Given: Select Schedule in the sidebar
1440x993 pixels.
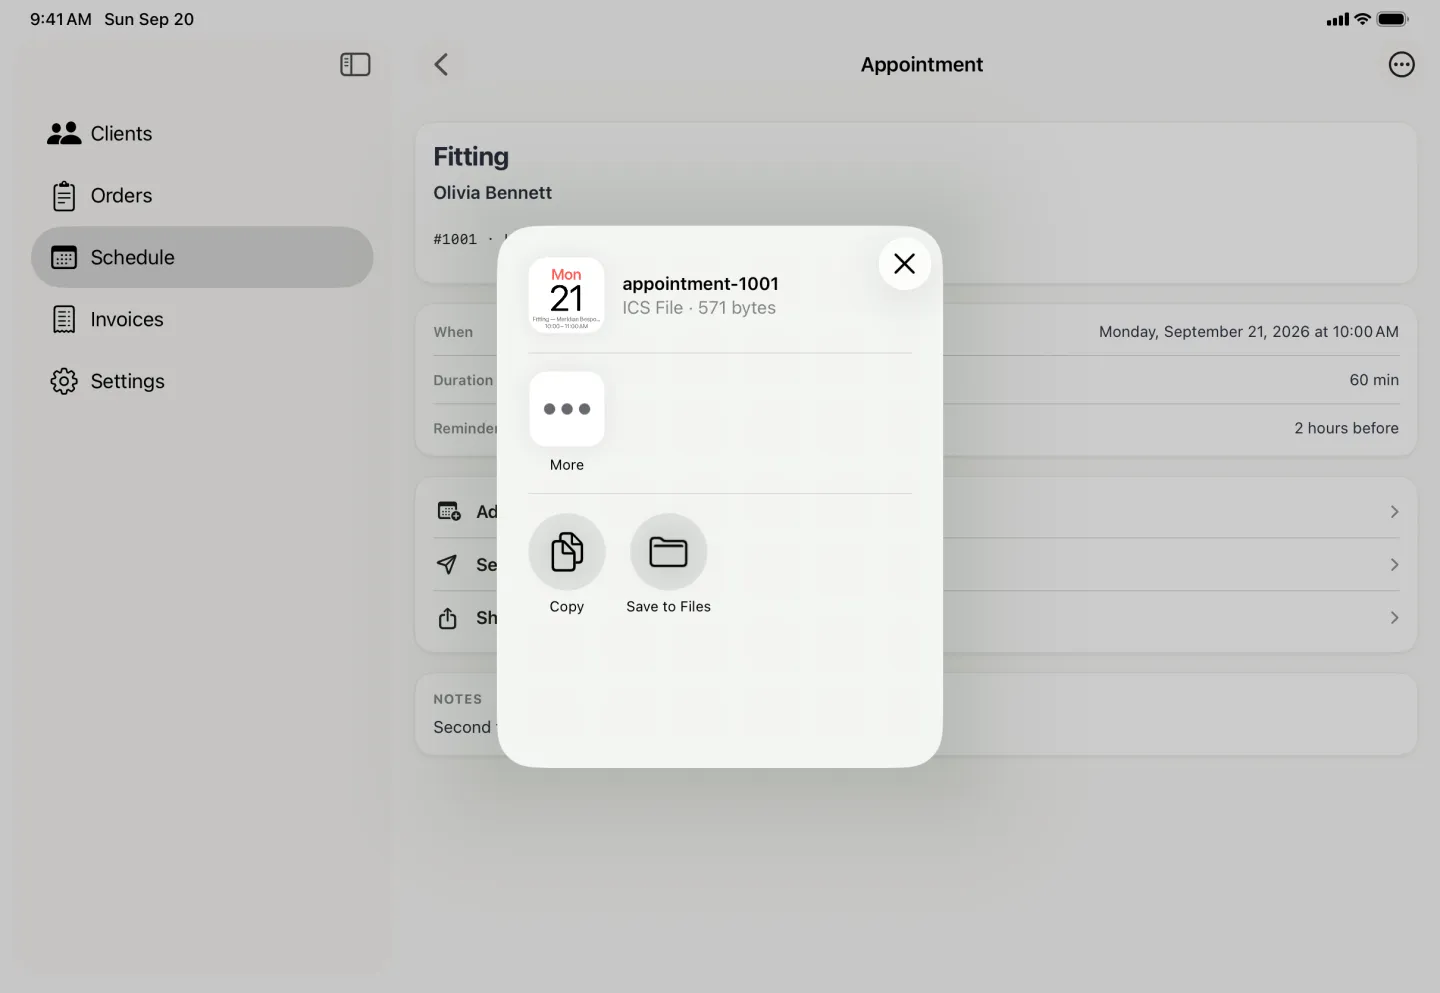Looking at the screenshot, I should [202, 257].
